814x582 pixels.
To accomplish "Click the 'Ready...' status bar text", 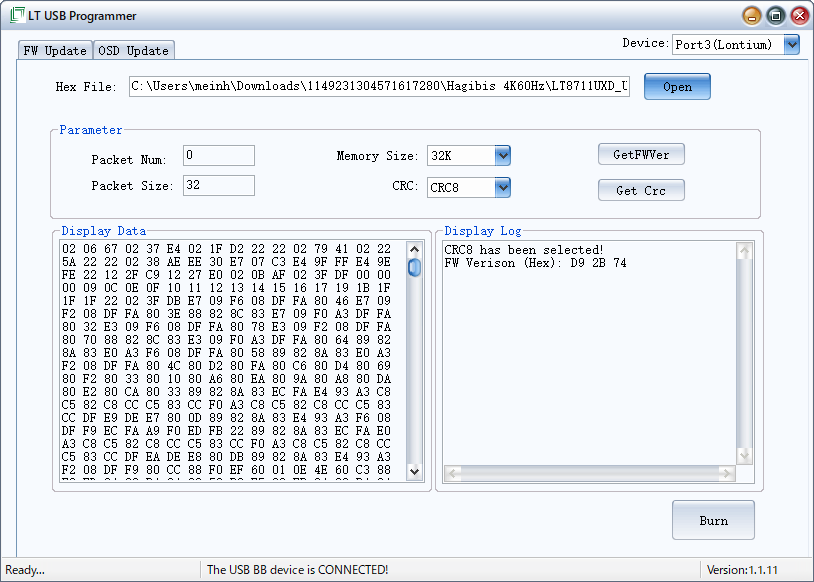I will pyautogui.click(x=25, y=570).
